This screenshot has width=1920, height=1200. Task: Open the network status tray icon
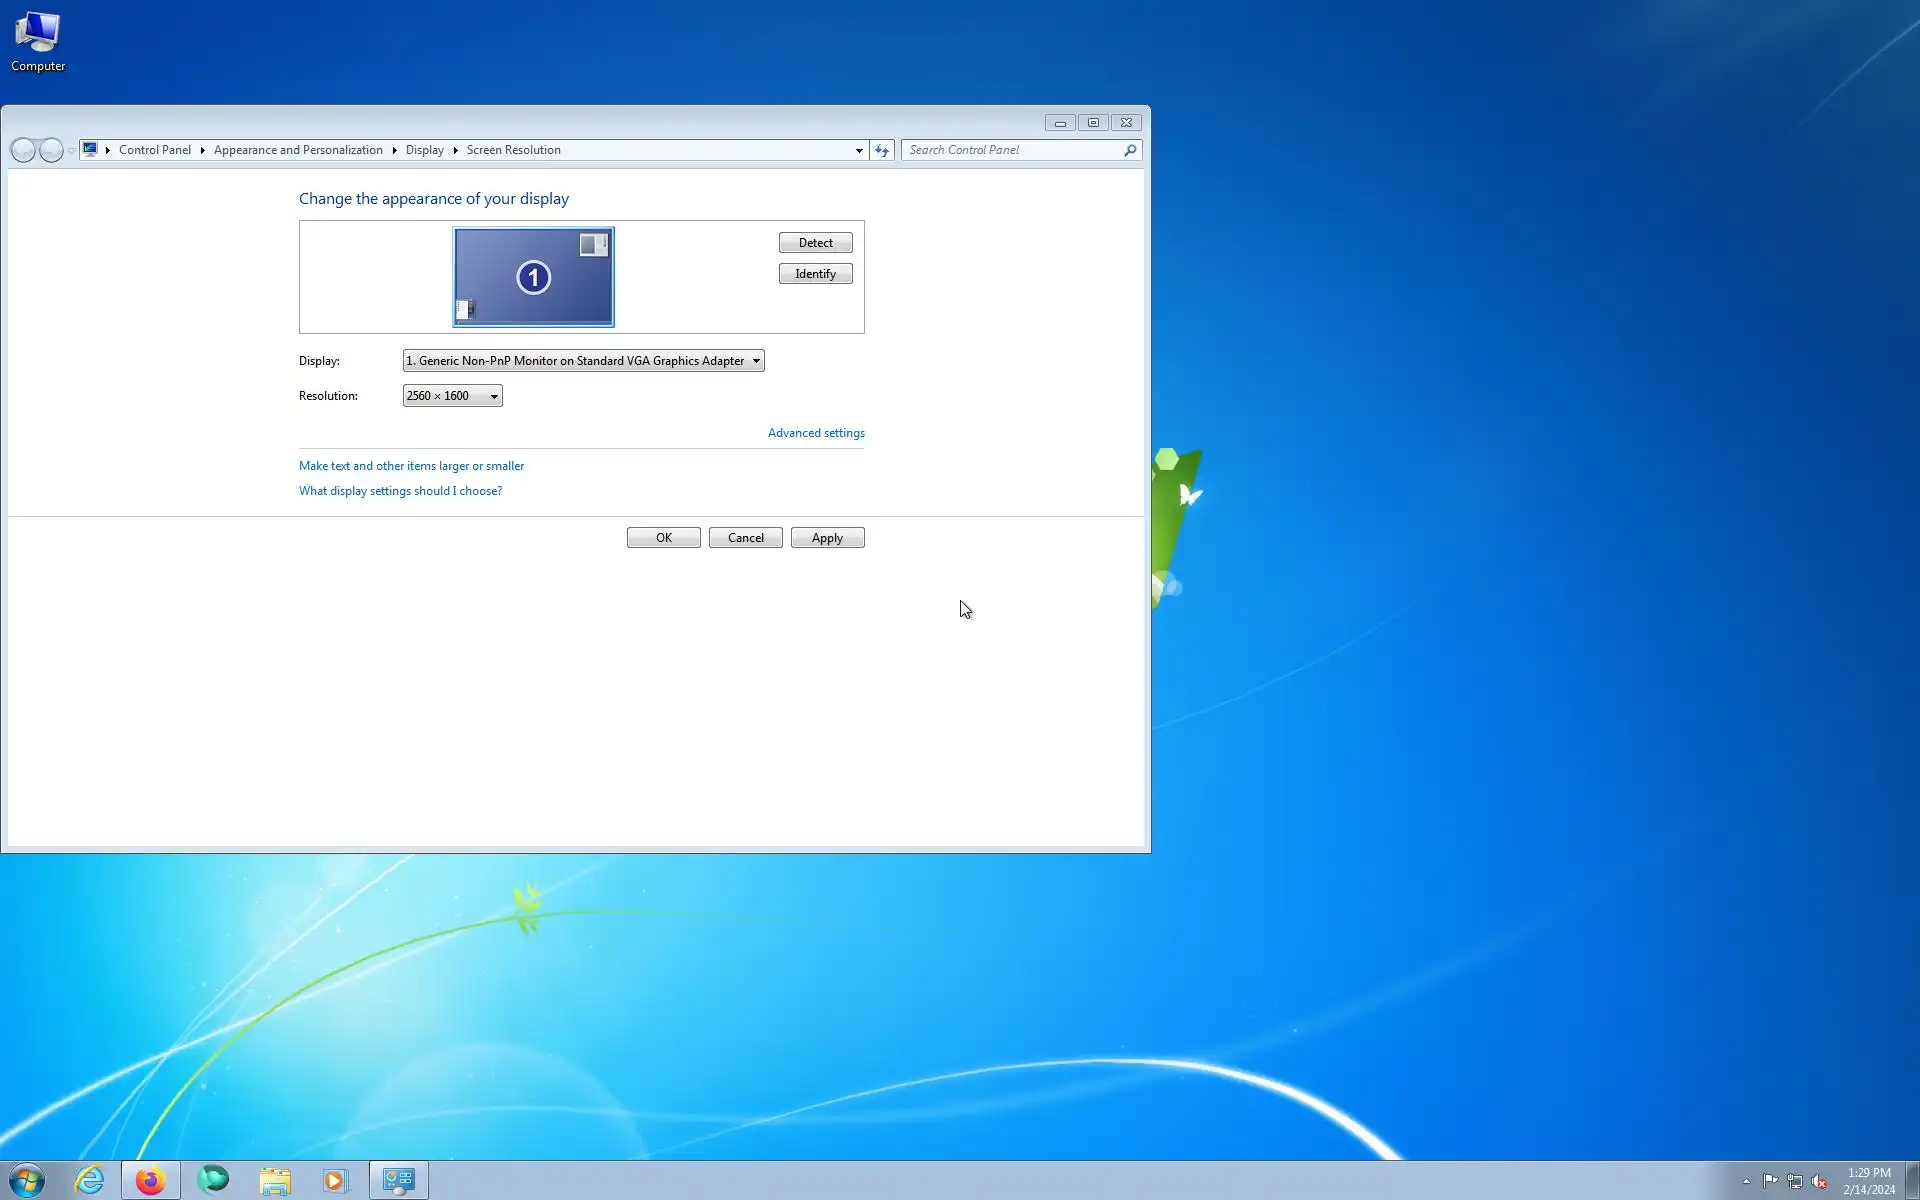(1795, 1181)
